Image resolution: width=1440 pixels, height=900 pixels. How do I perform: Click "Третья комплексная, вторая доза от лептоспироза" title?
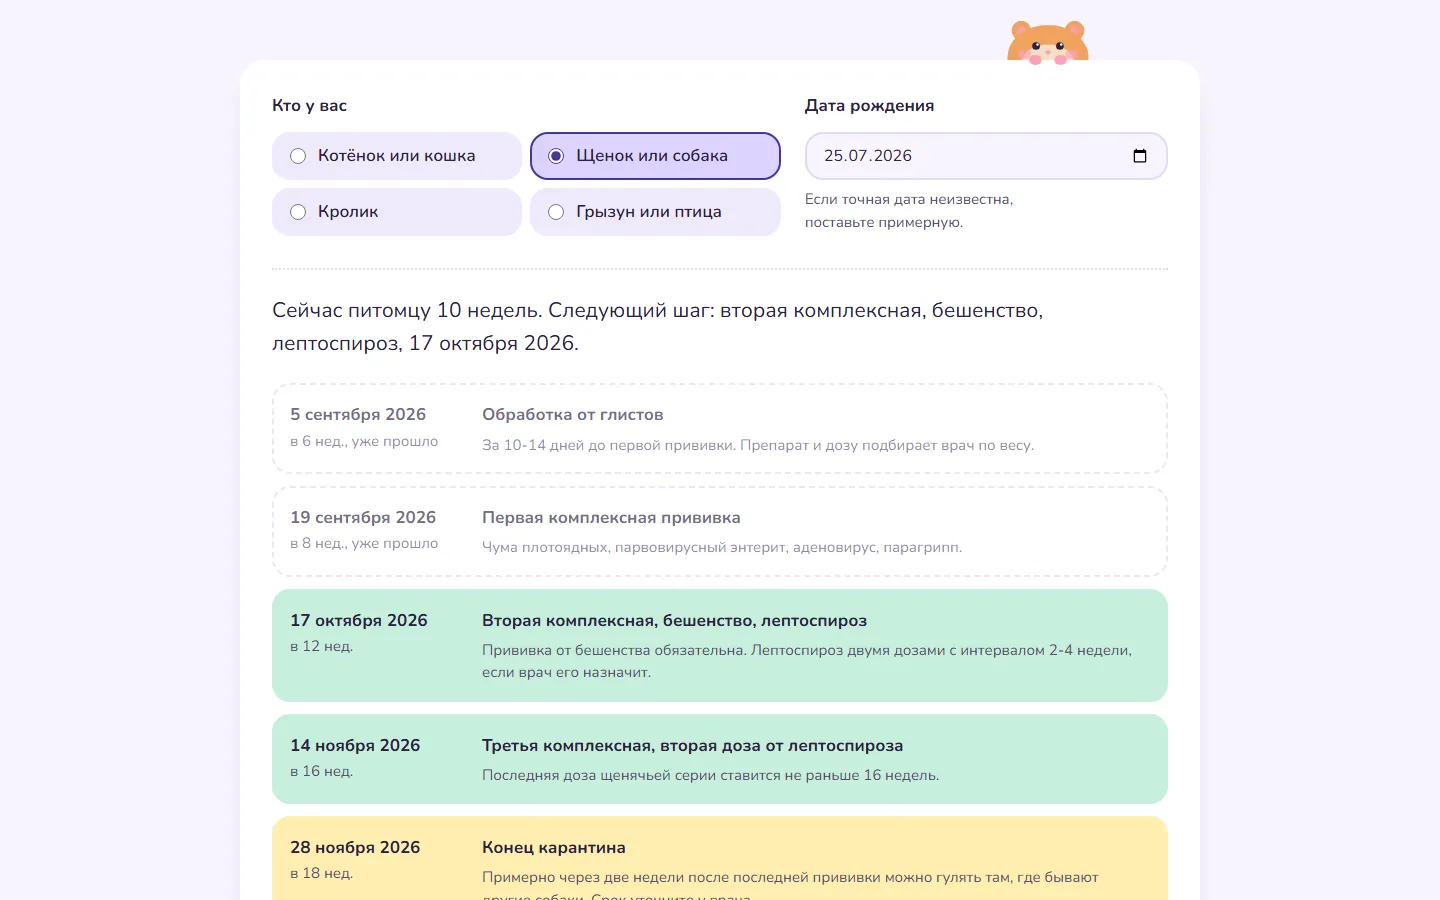point(692,745)
